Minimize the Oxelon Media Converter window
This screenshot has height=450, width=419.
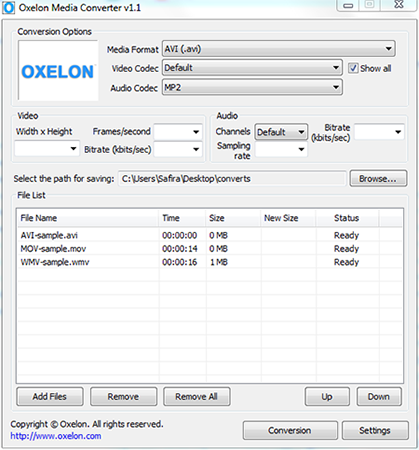pos(348,5)
